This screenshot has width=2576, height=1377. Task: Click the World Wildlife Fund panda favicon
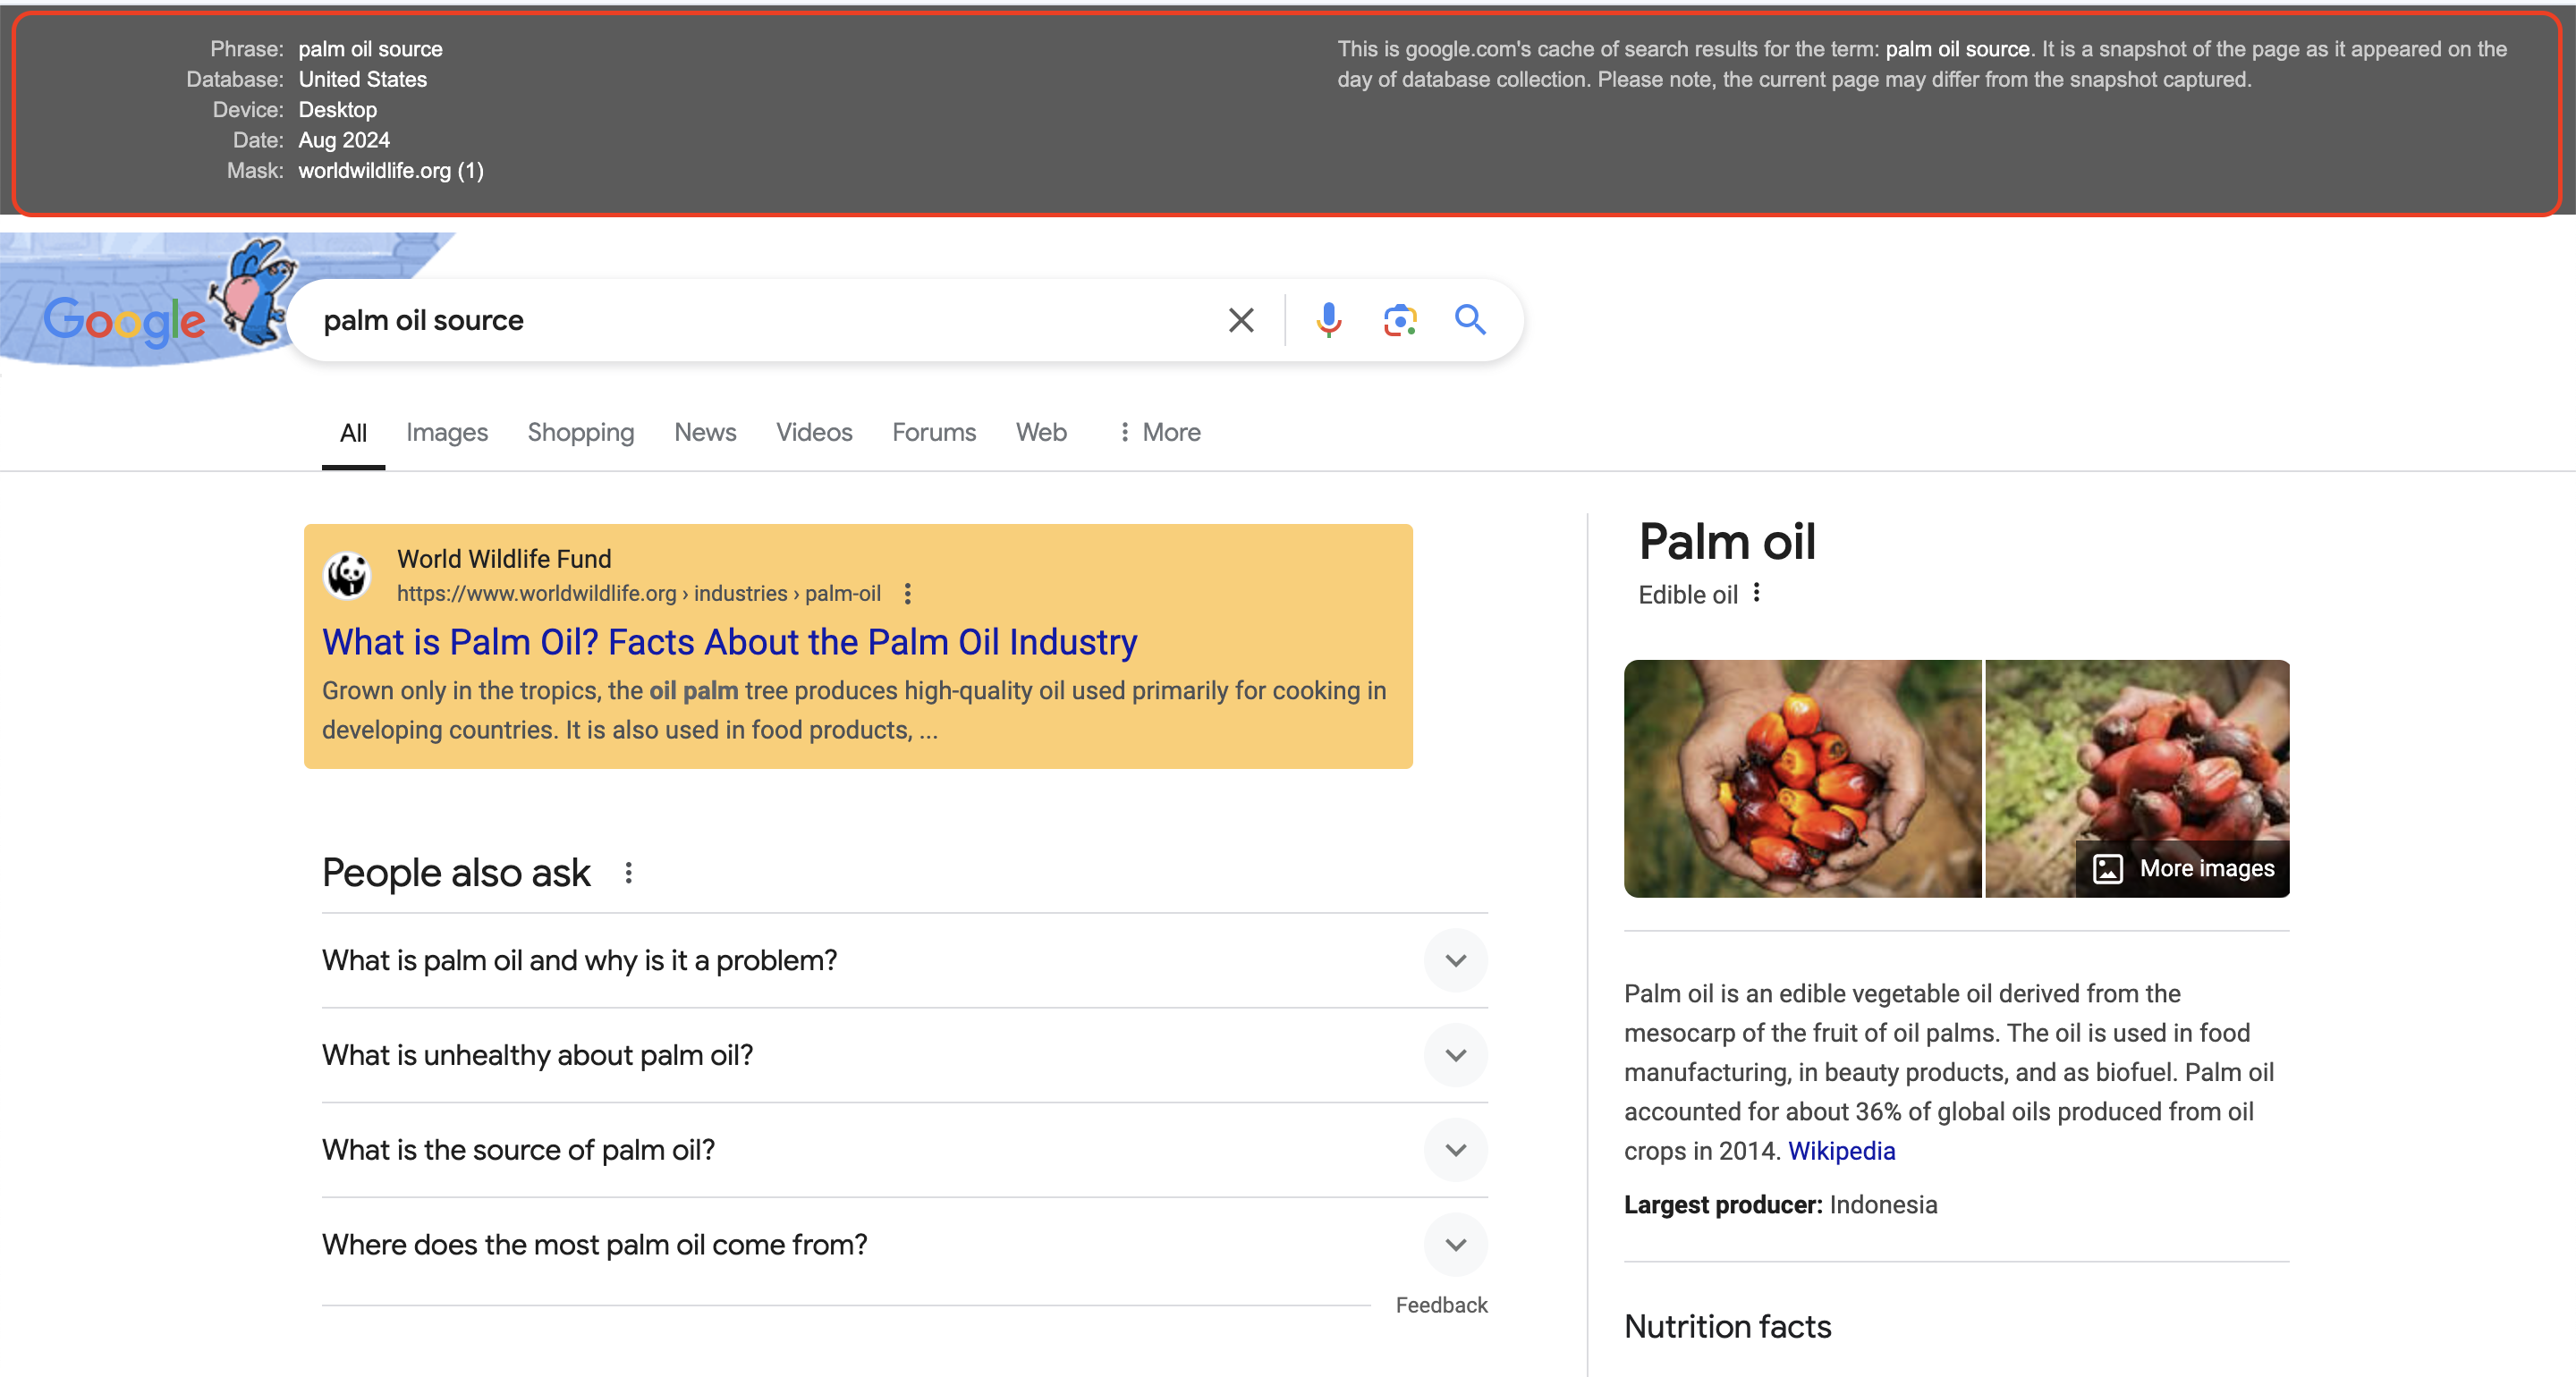tap(347, 575)
